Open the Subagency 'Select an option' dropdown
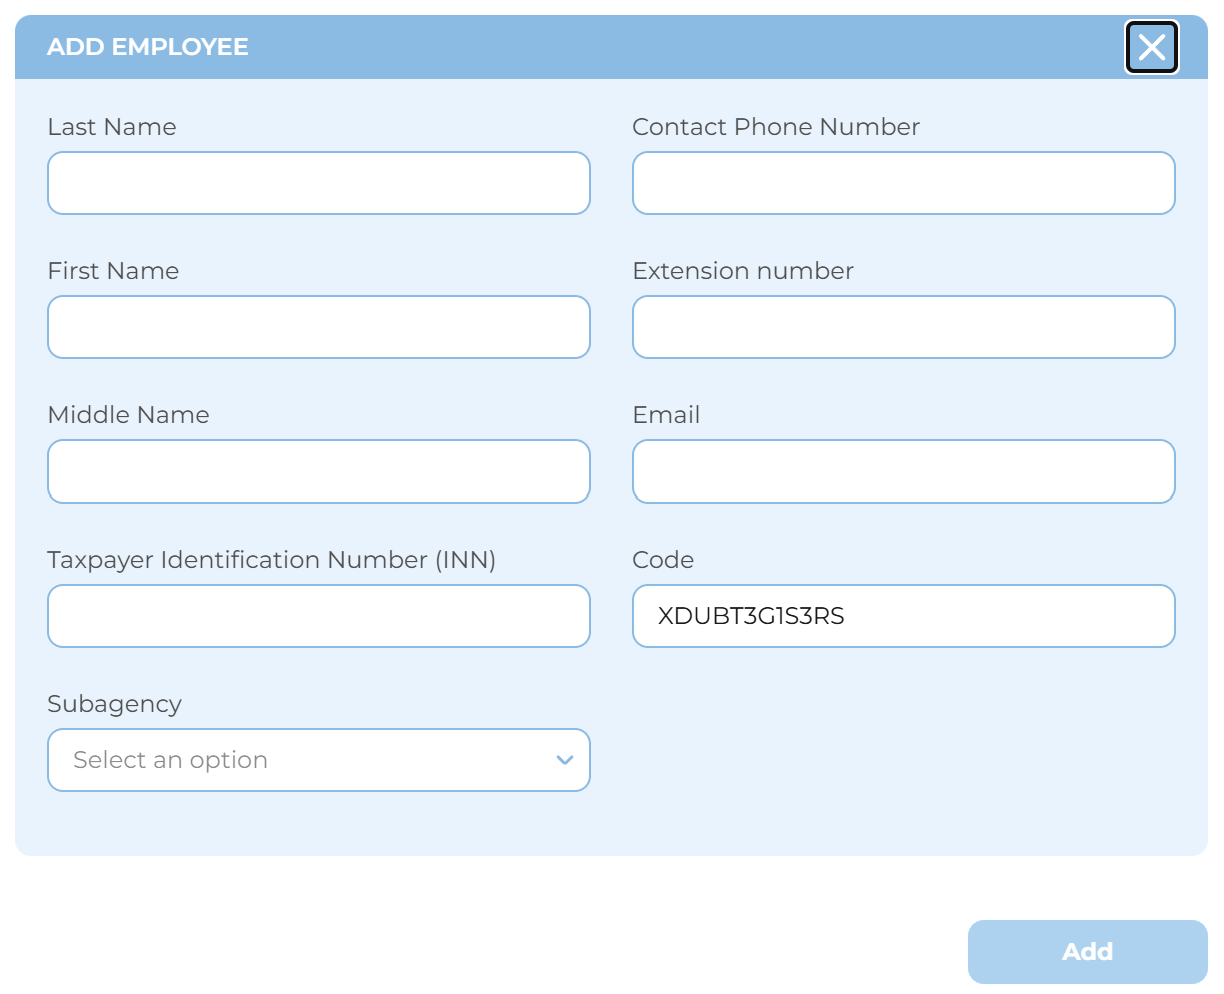Screen dimensions: 1224x994 click(318, 760)
